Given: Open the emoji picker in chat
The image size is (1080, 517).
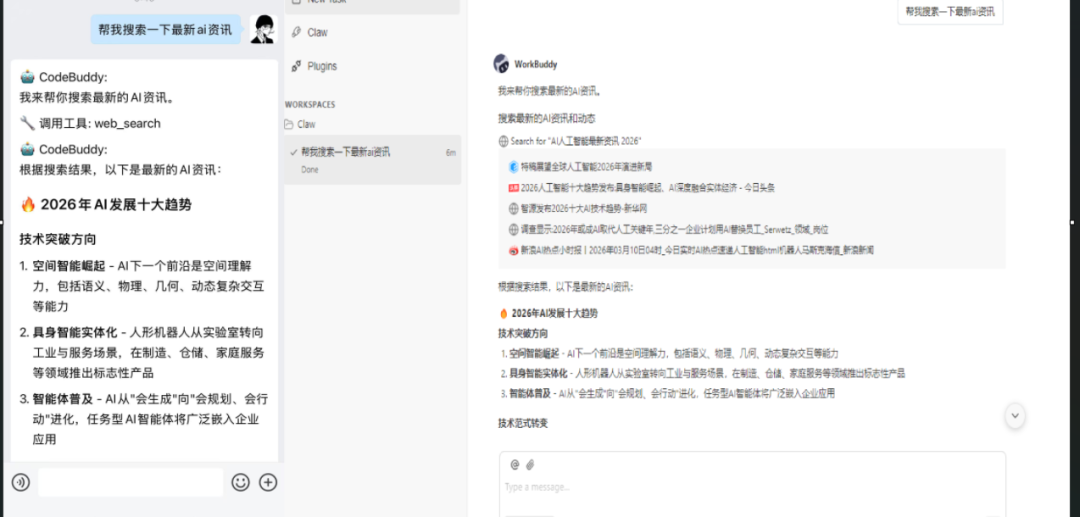Looking at the screenshot, I should pyautogui.click(x=240, y=483).
